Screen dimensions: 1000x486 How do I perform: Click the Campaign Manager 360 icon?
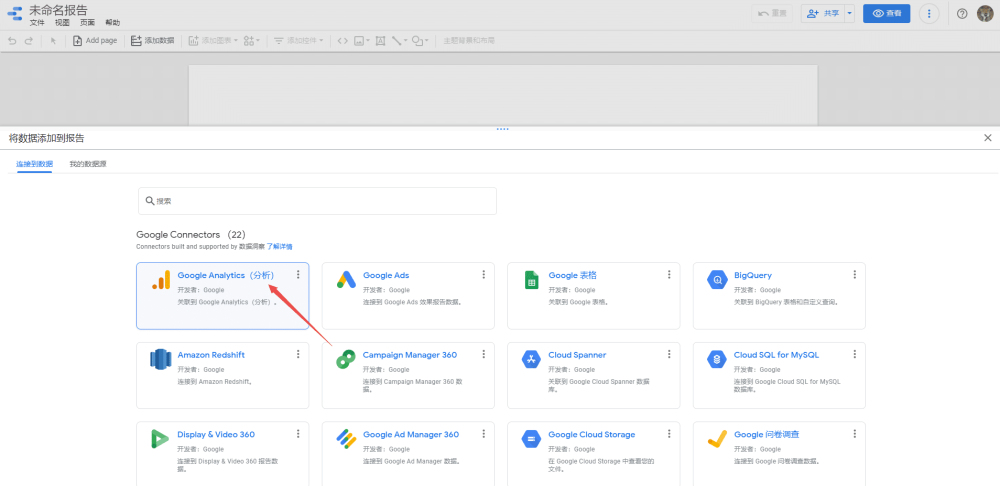[346, 359]
